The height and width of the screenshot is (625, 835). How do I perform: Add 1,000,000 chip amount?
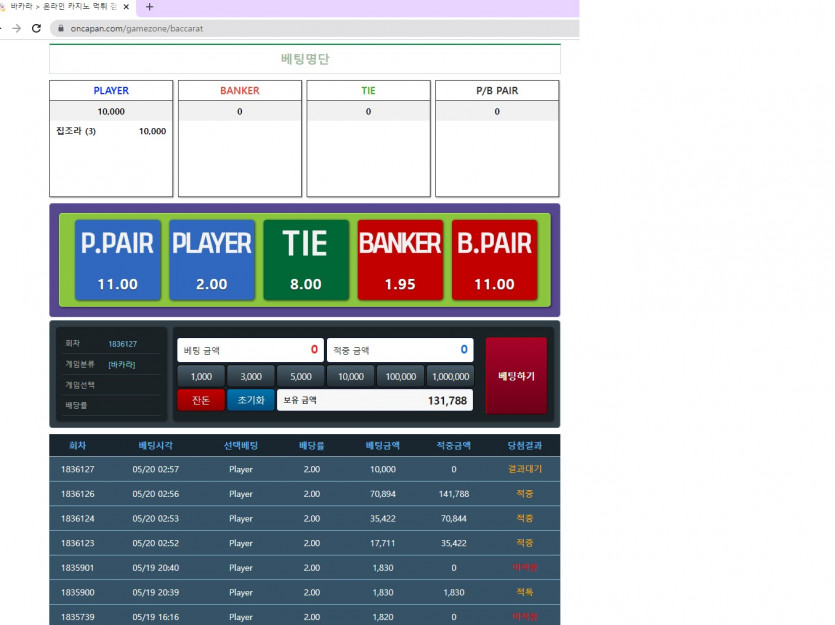click(451, 376)
